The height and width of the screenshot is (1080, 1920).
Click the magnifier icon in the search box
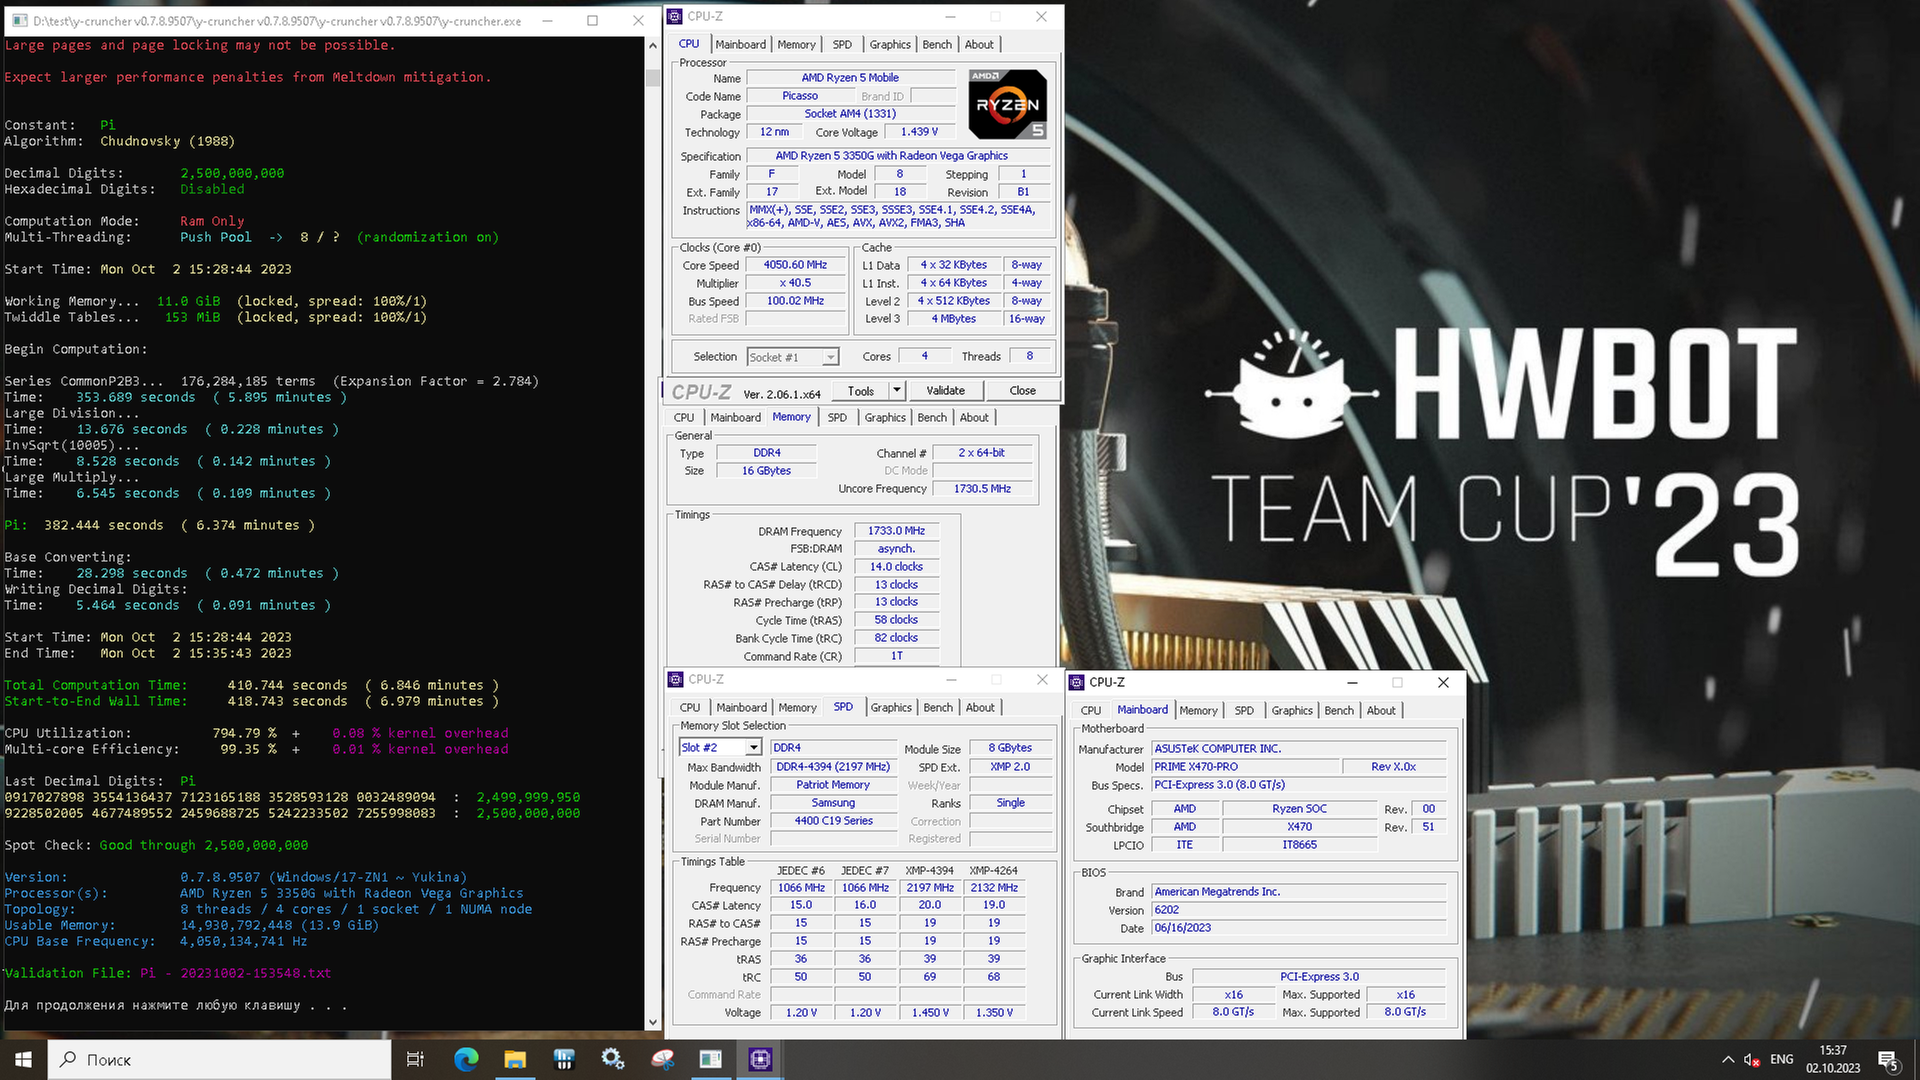click(x=68, y=1059)
